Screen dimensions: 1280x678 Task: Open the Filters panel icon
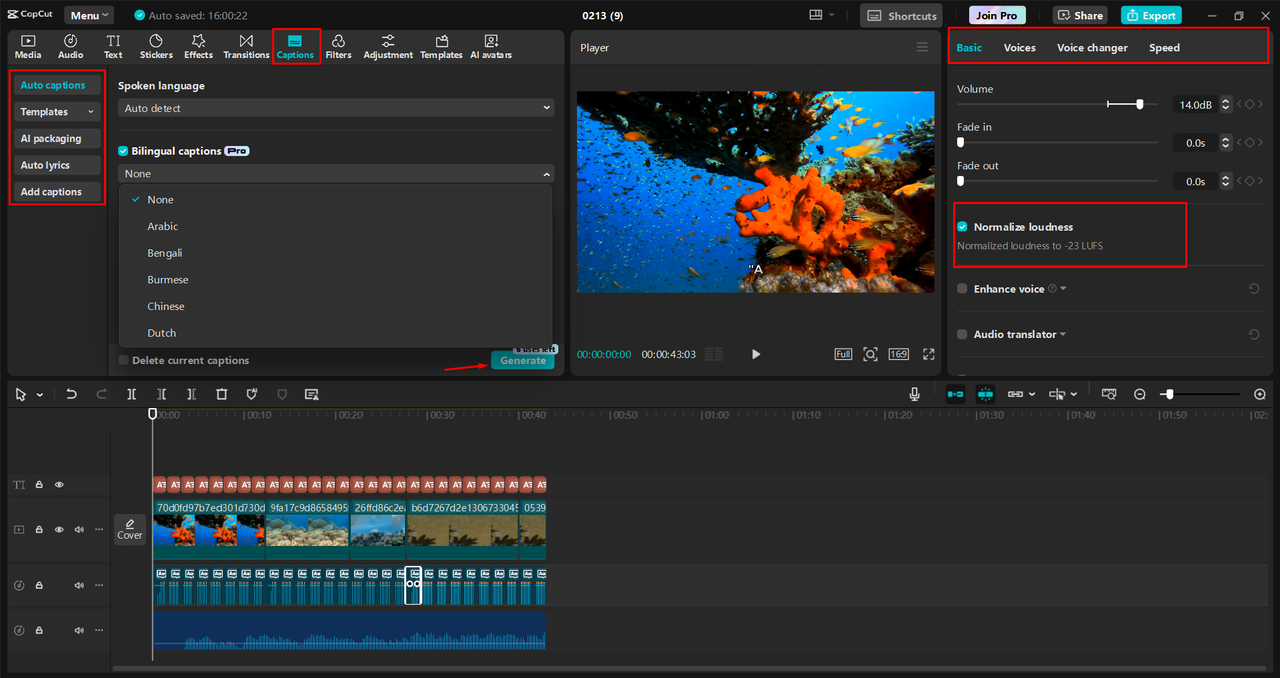tap(338, 46)
